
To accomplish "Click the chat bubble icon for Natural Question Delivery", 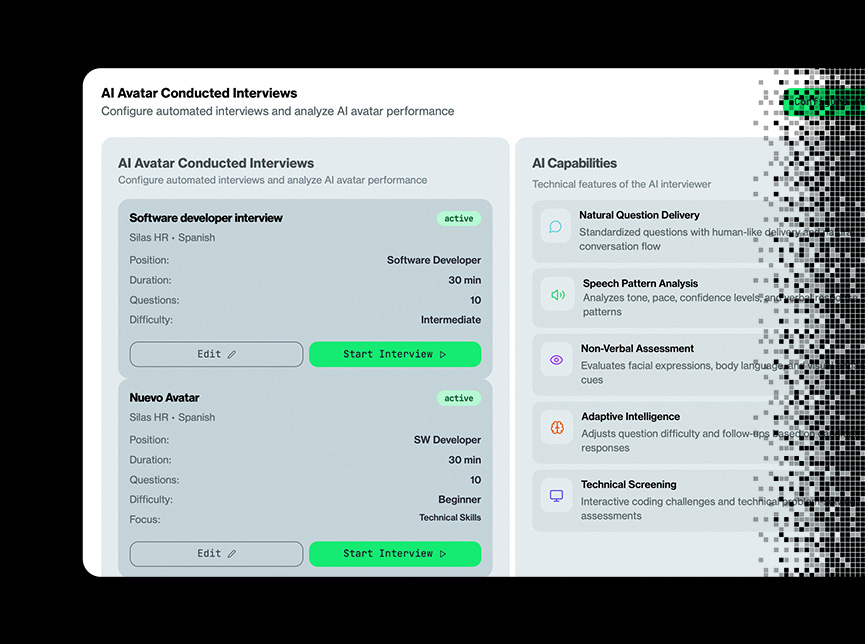I will click(x=556, y=227).
